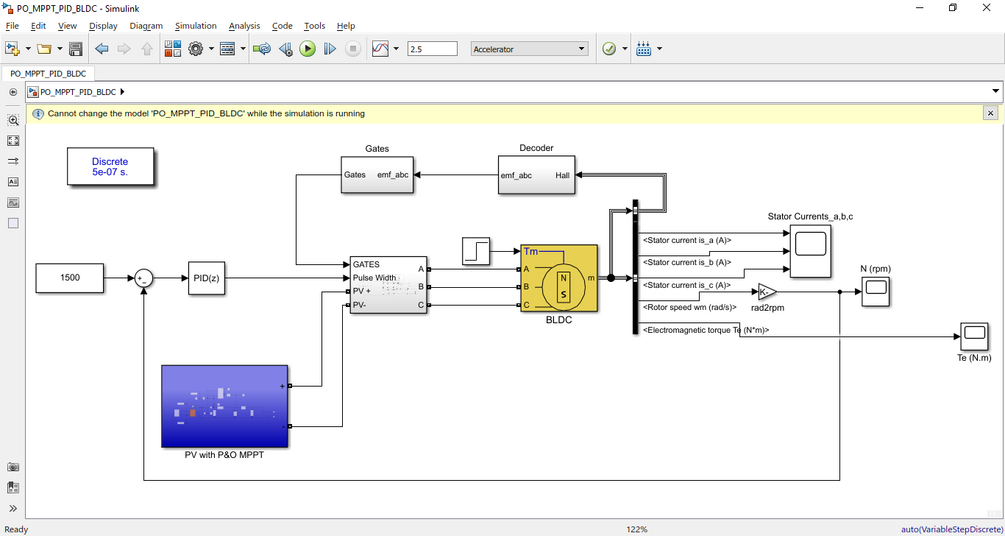This screenshot has height=536, width=1005.
Task: Expand the bottom-left palette chevrons
Action: 13,508
